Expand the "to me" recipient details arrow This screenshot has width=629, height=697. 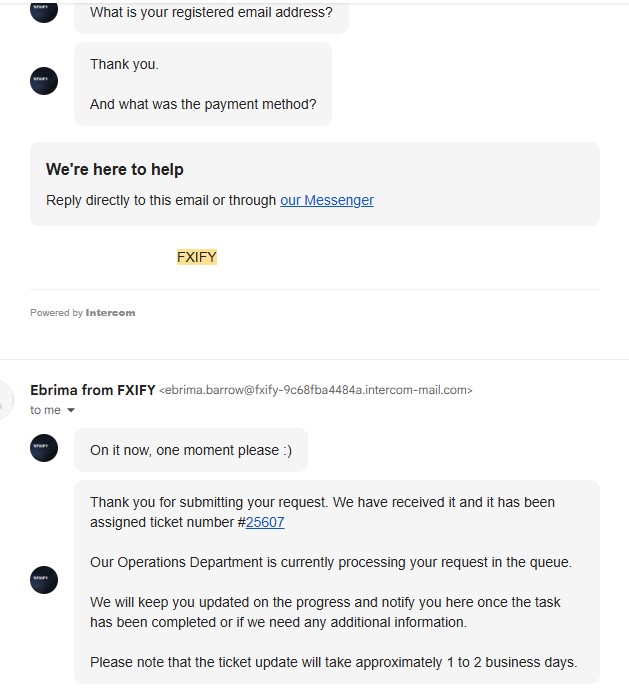[71, 410]
